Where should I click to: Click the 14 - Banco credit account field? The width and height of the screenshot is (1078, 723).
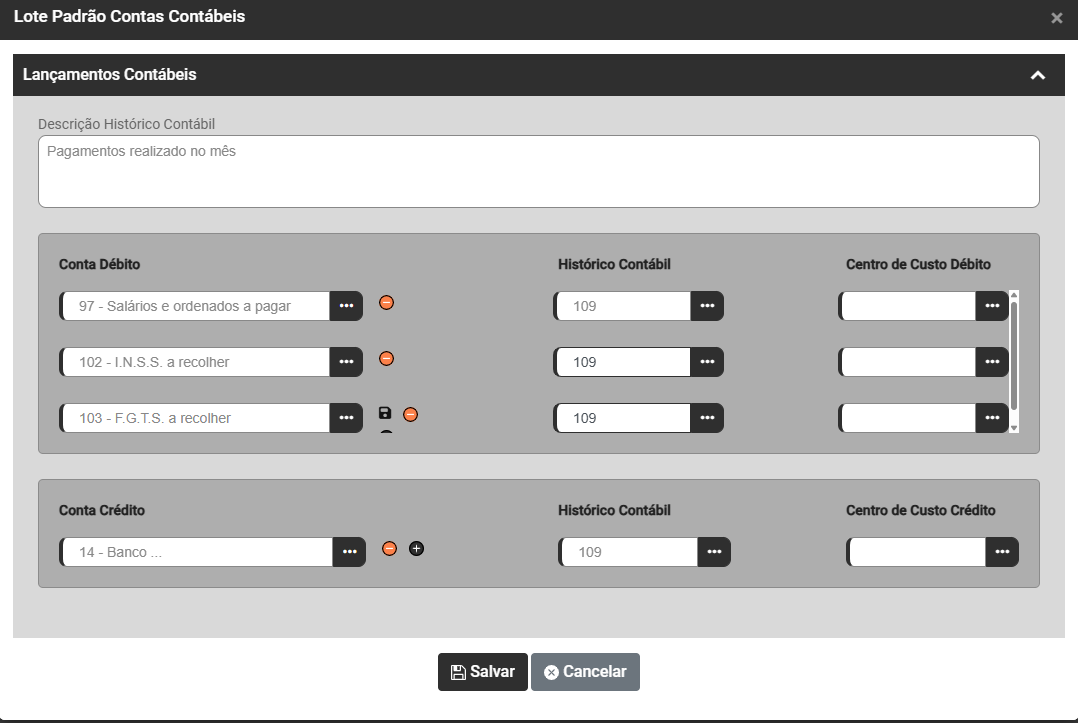pyautogui.click(x=197, y=552)
